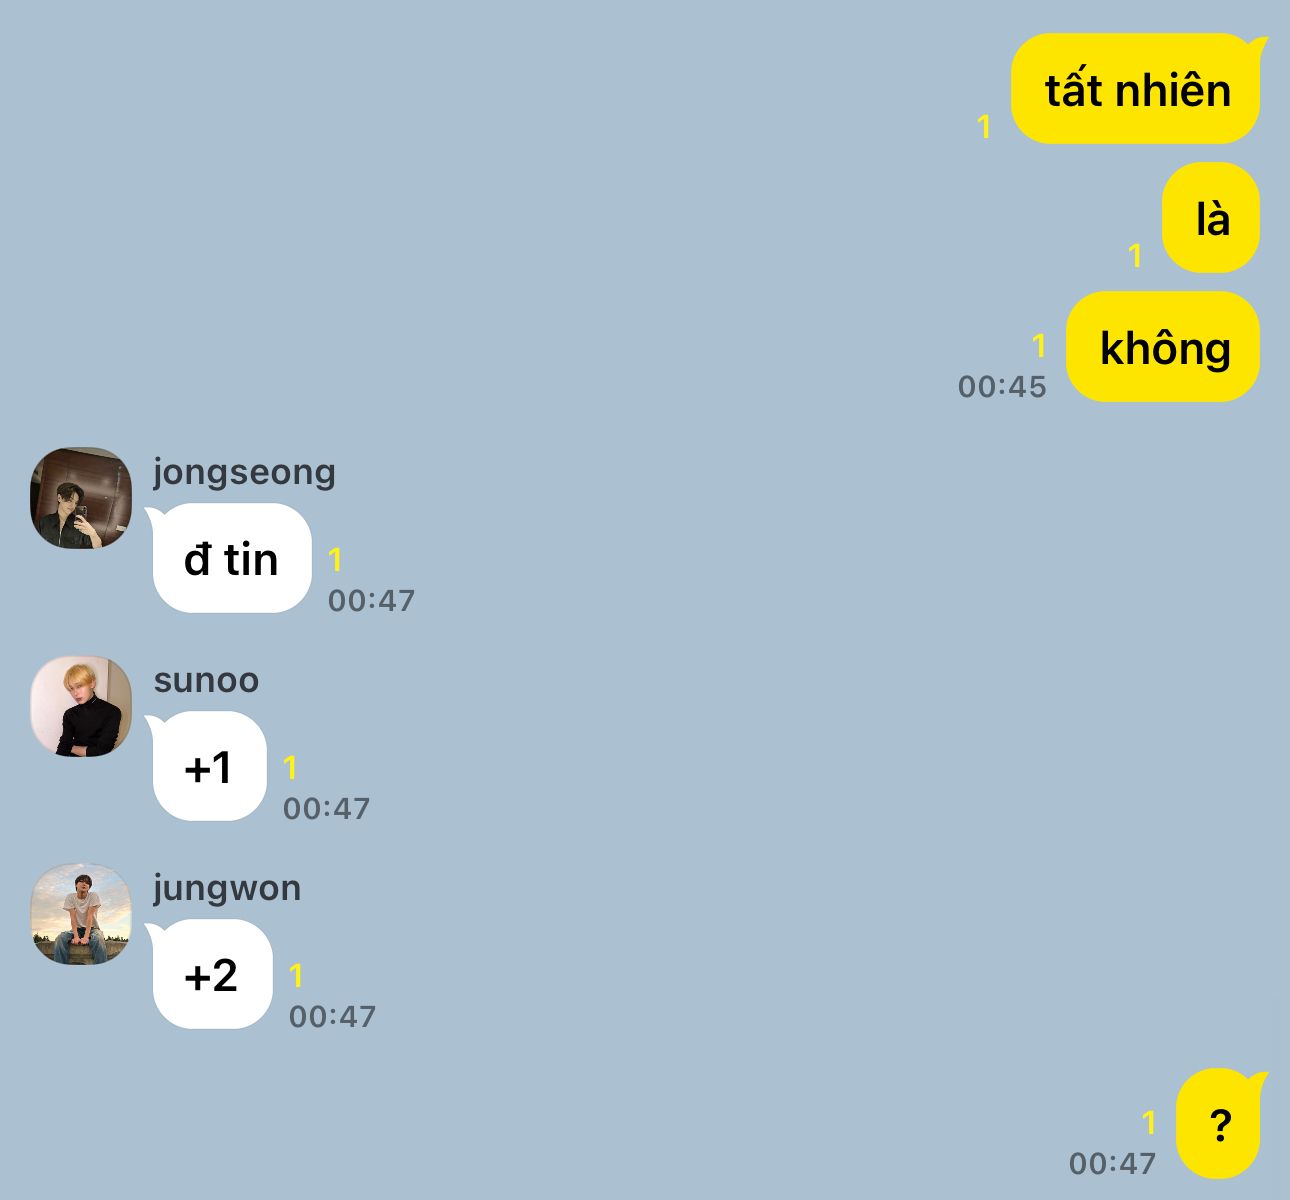Tap the 00:47 timestamp next to '?'
The width and height of the screenshot is (1290, 1200).
[1112, 1164]
